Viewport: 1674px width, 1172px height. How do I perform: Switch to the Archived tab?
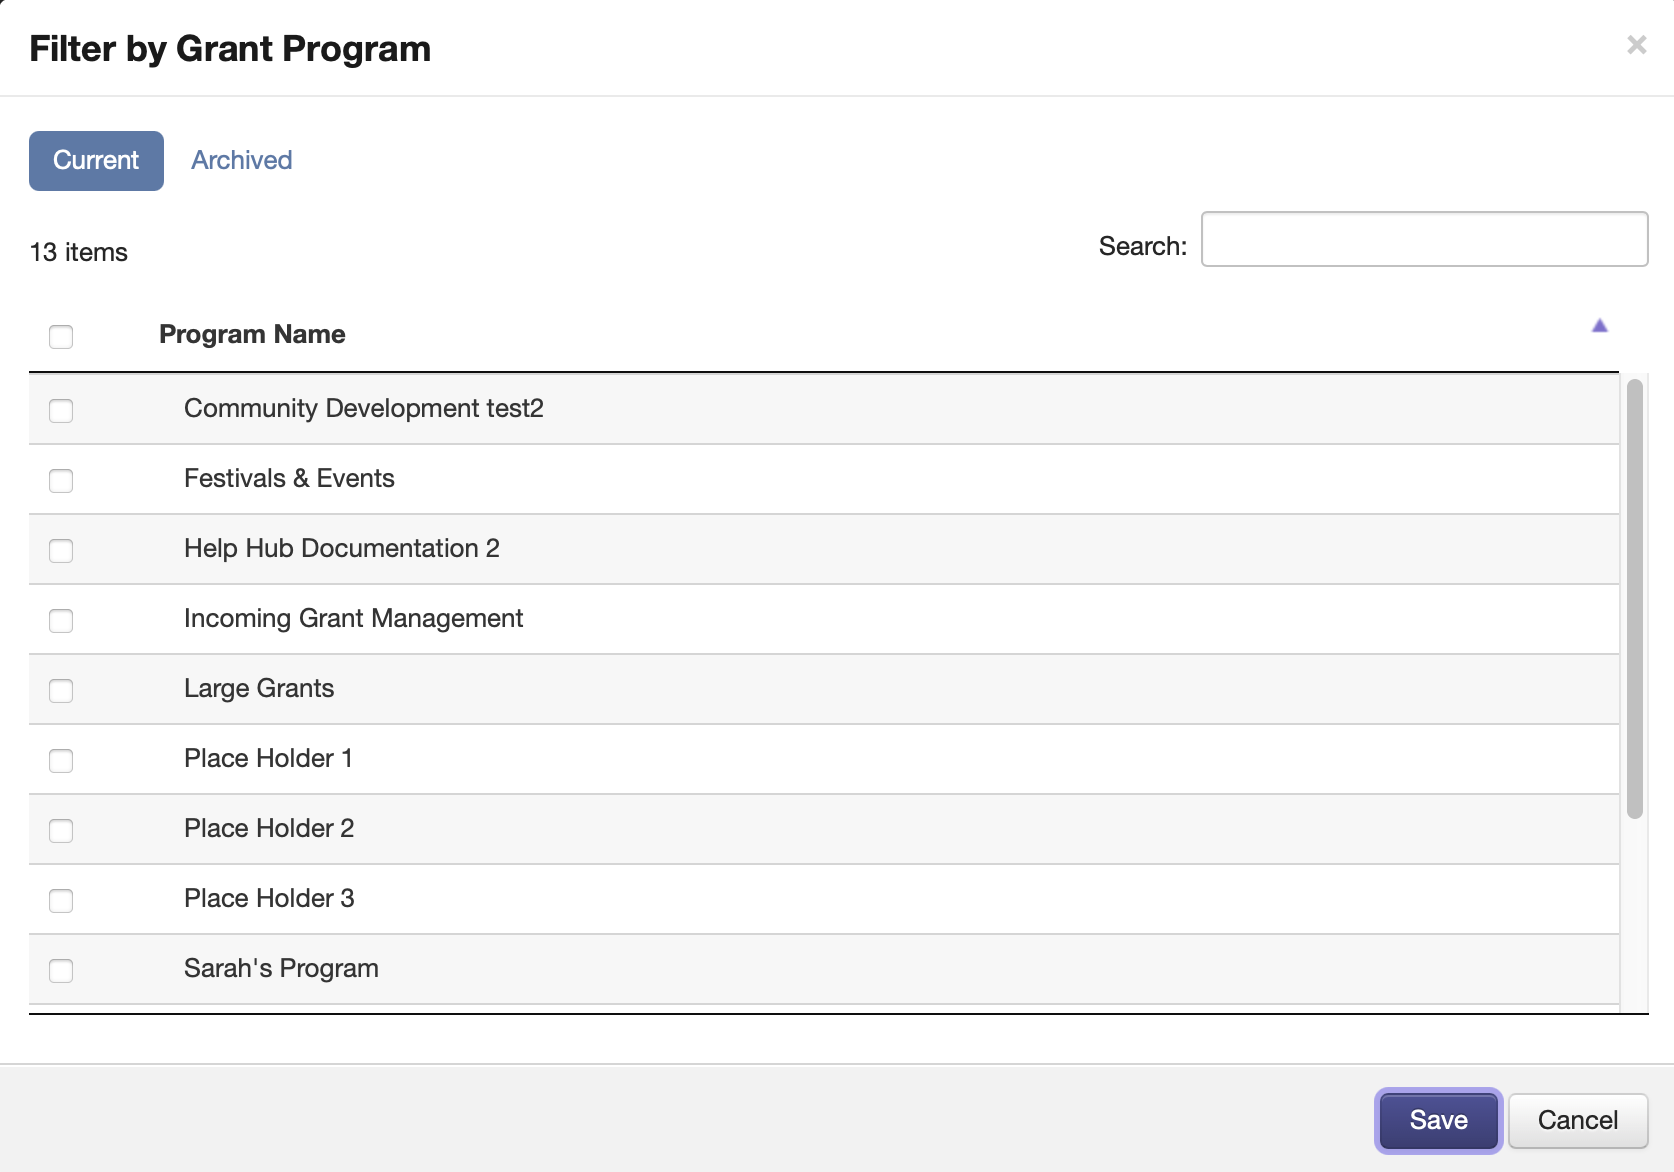pyautogui.click(x=242, y=160)
